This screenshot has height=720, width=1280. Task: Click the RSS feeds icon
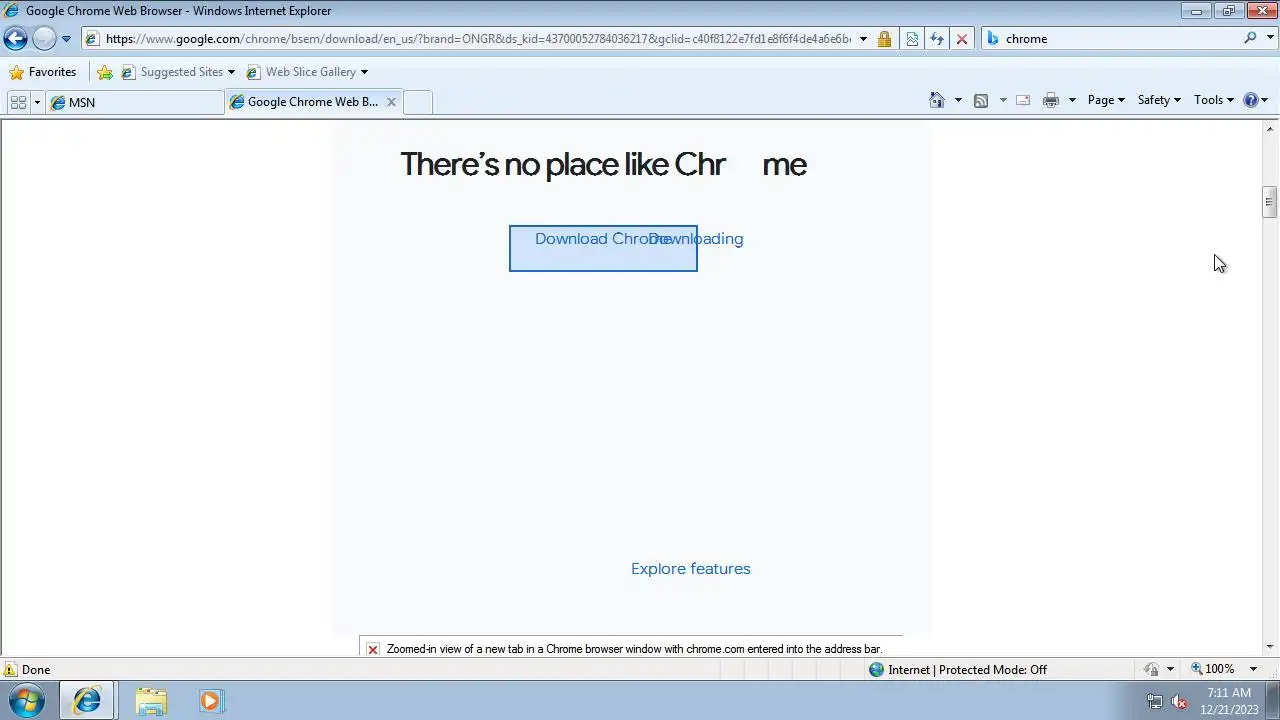[x=981, y=100]
